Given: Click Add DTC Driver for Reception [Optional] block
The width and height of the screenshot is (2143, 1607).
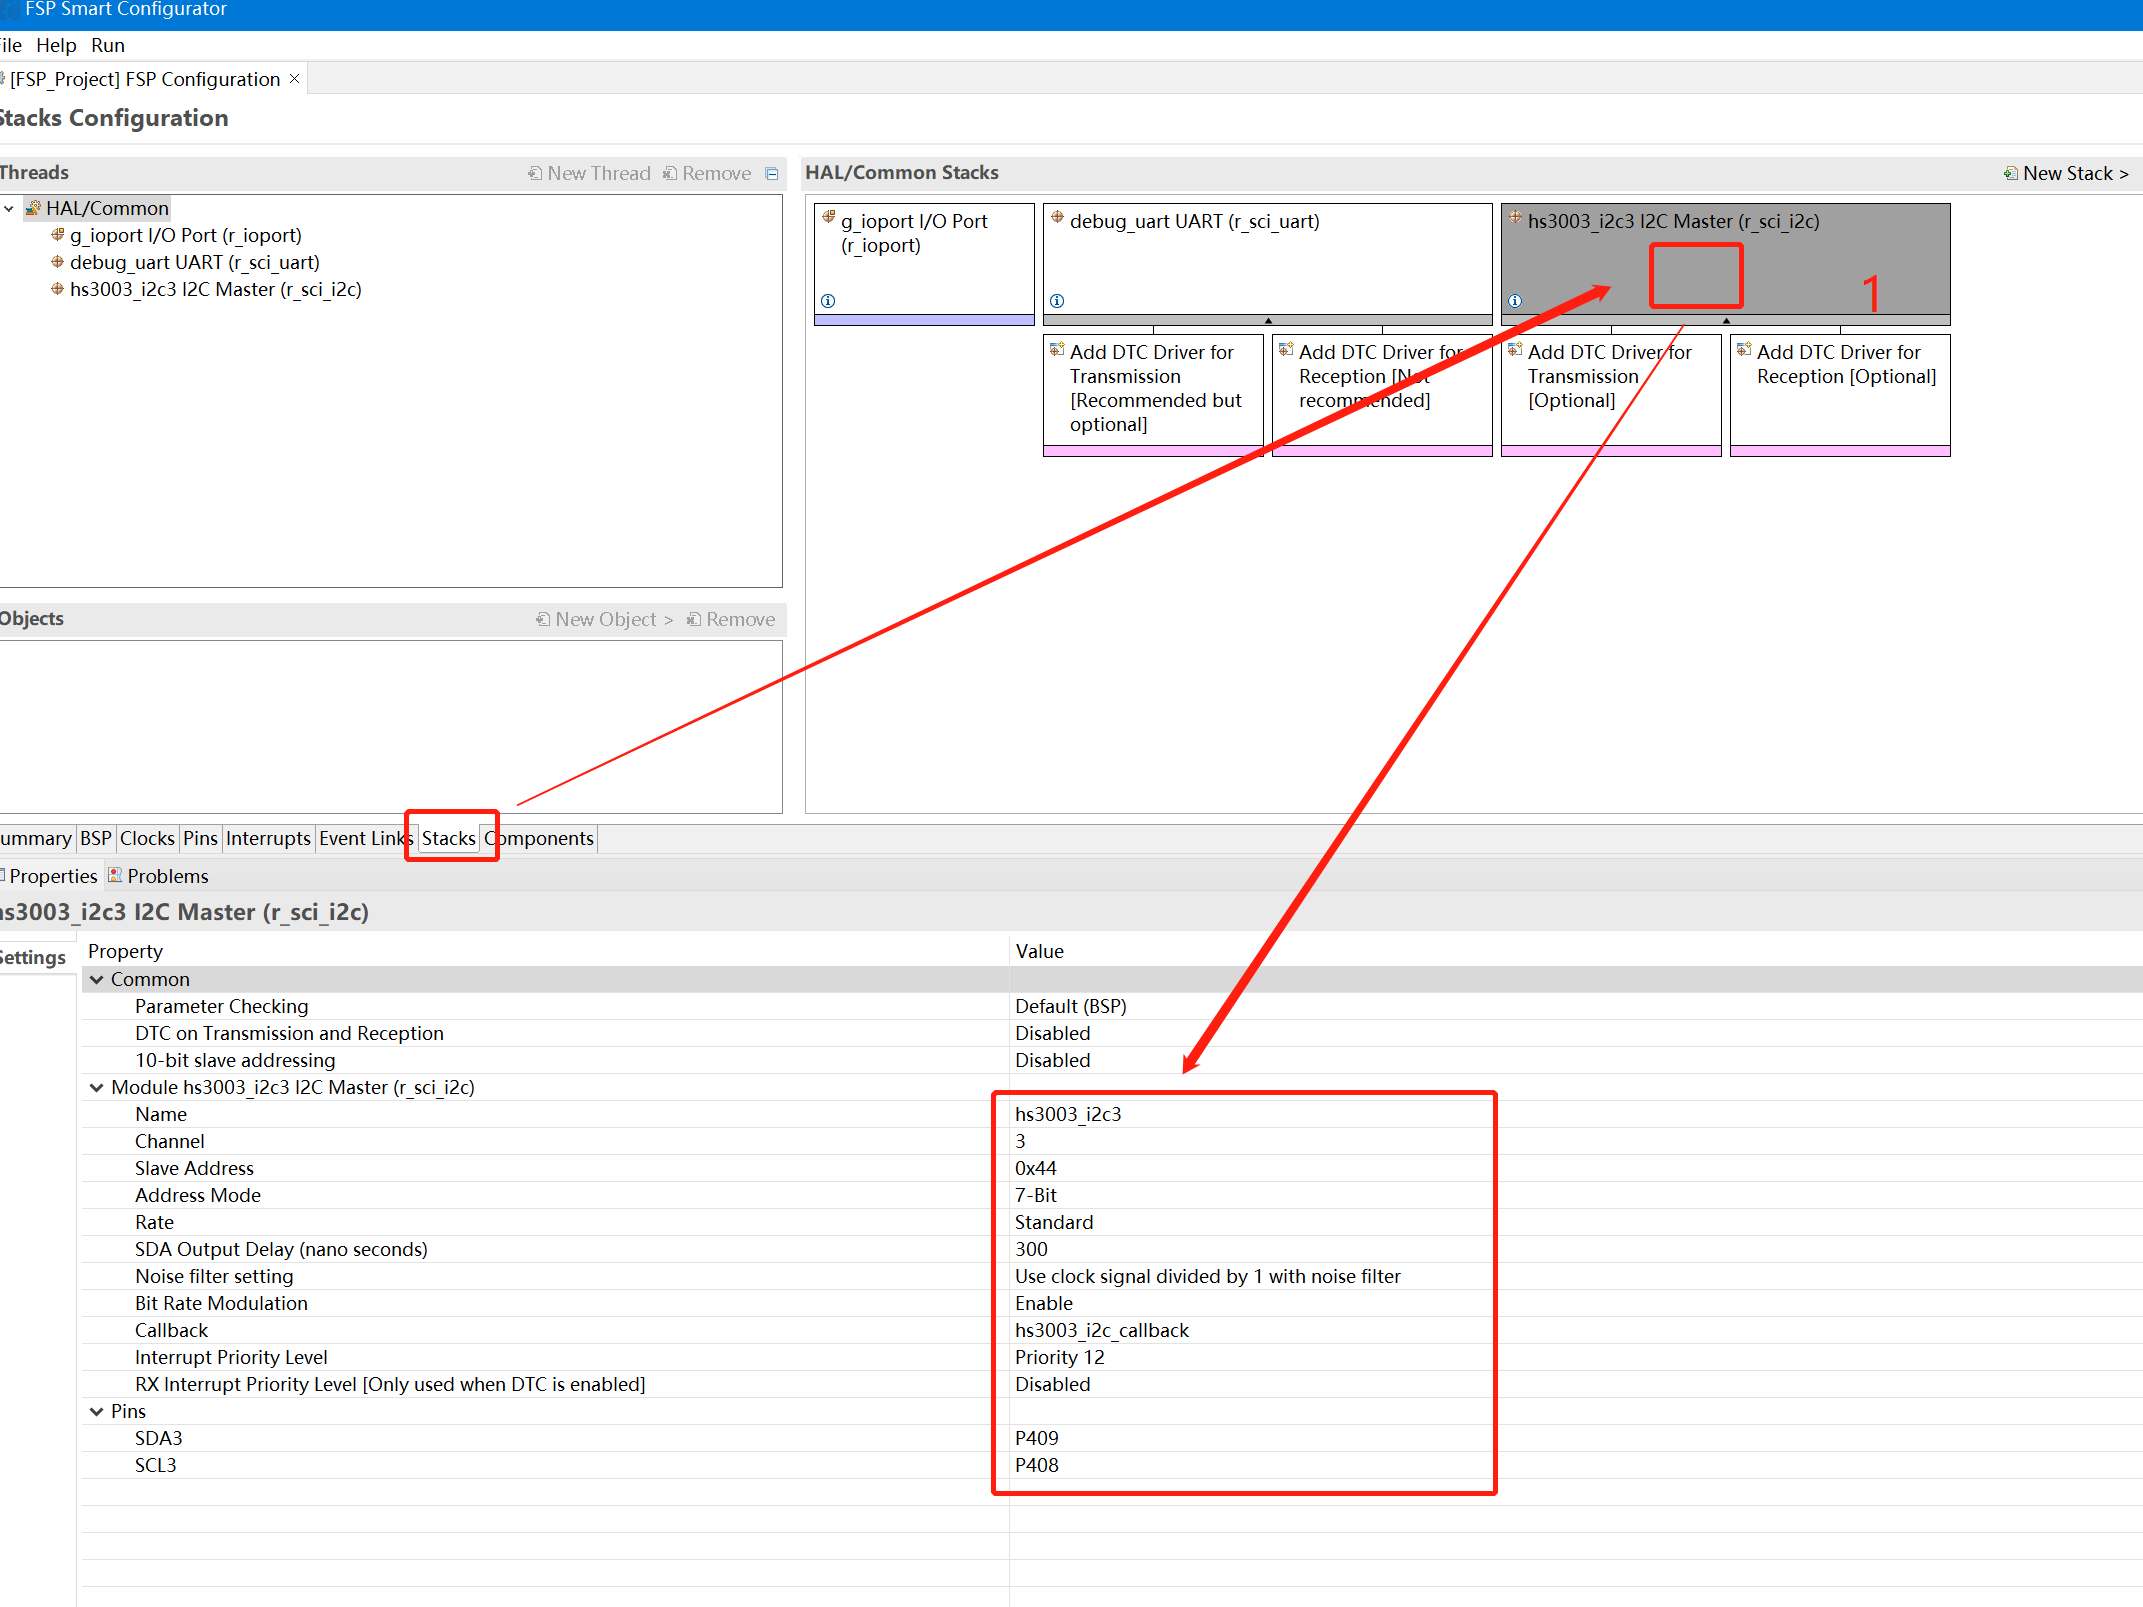Looking at the screenshot, I should [1840, 395].
